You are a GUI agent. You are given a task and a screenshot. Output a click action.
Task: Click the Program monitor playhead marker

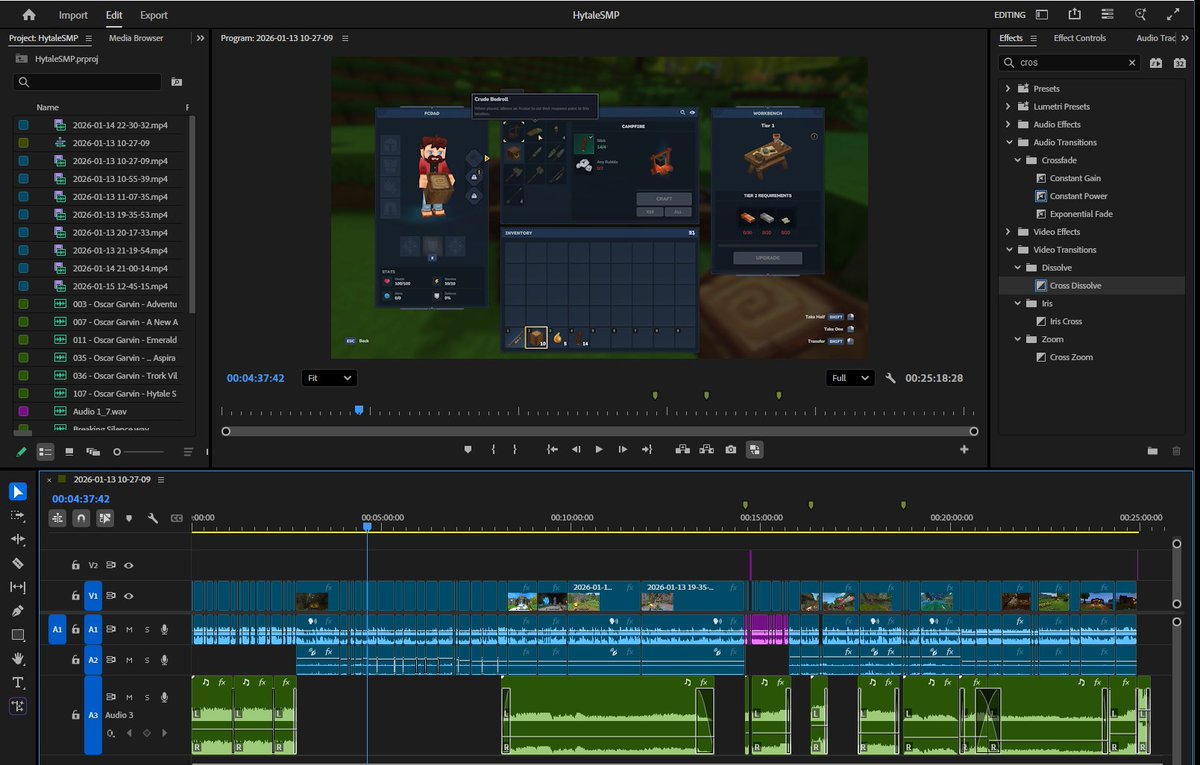tap(359, 410)
